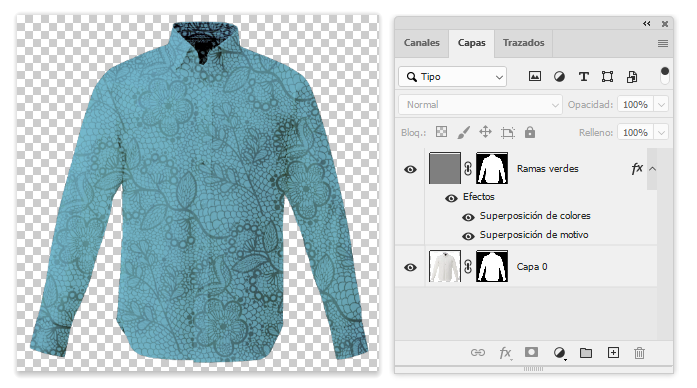Unlink the Ramas verdes mask chain
697x388 pixels.
click(x=468, y=168)
